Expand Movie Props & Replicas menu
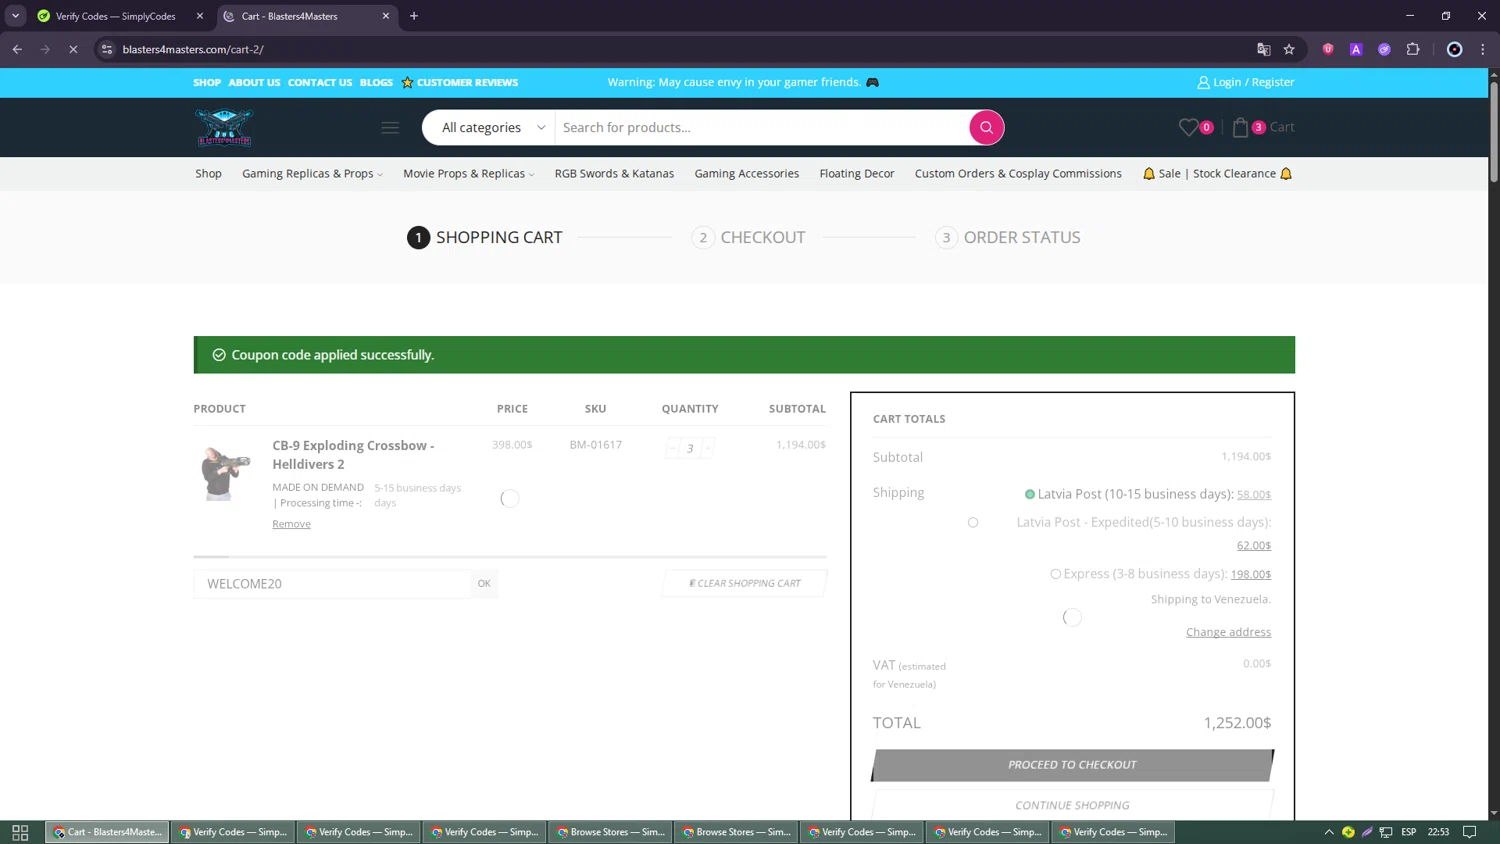Viewport: 1500px width, 844px height. (x=468, y=174)
